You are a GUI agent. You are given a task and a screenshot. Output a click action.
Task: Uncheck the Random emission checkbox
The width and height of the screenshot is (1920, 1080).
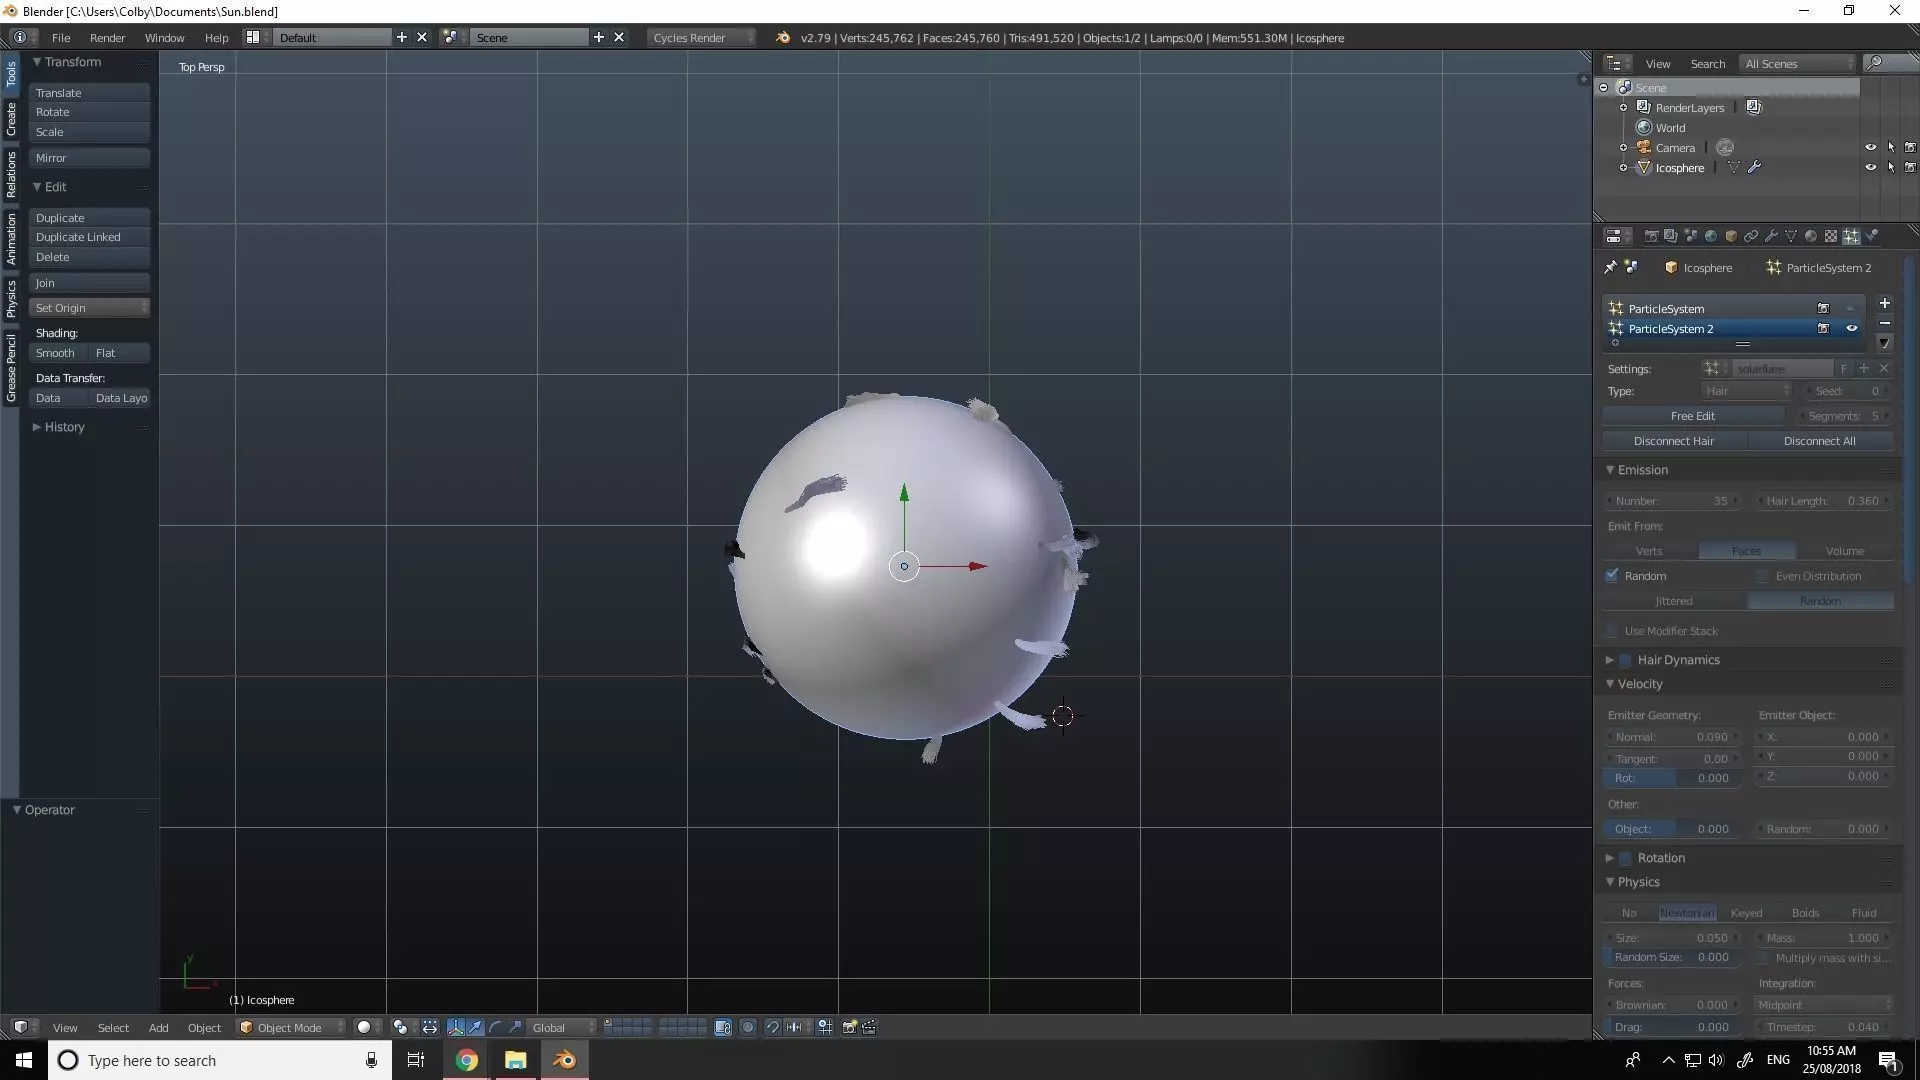[x=1612, y=575]
